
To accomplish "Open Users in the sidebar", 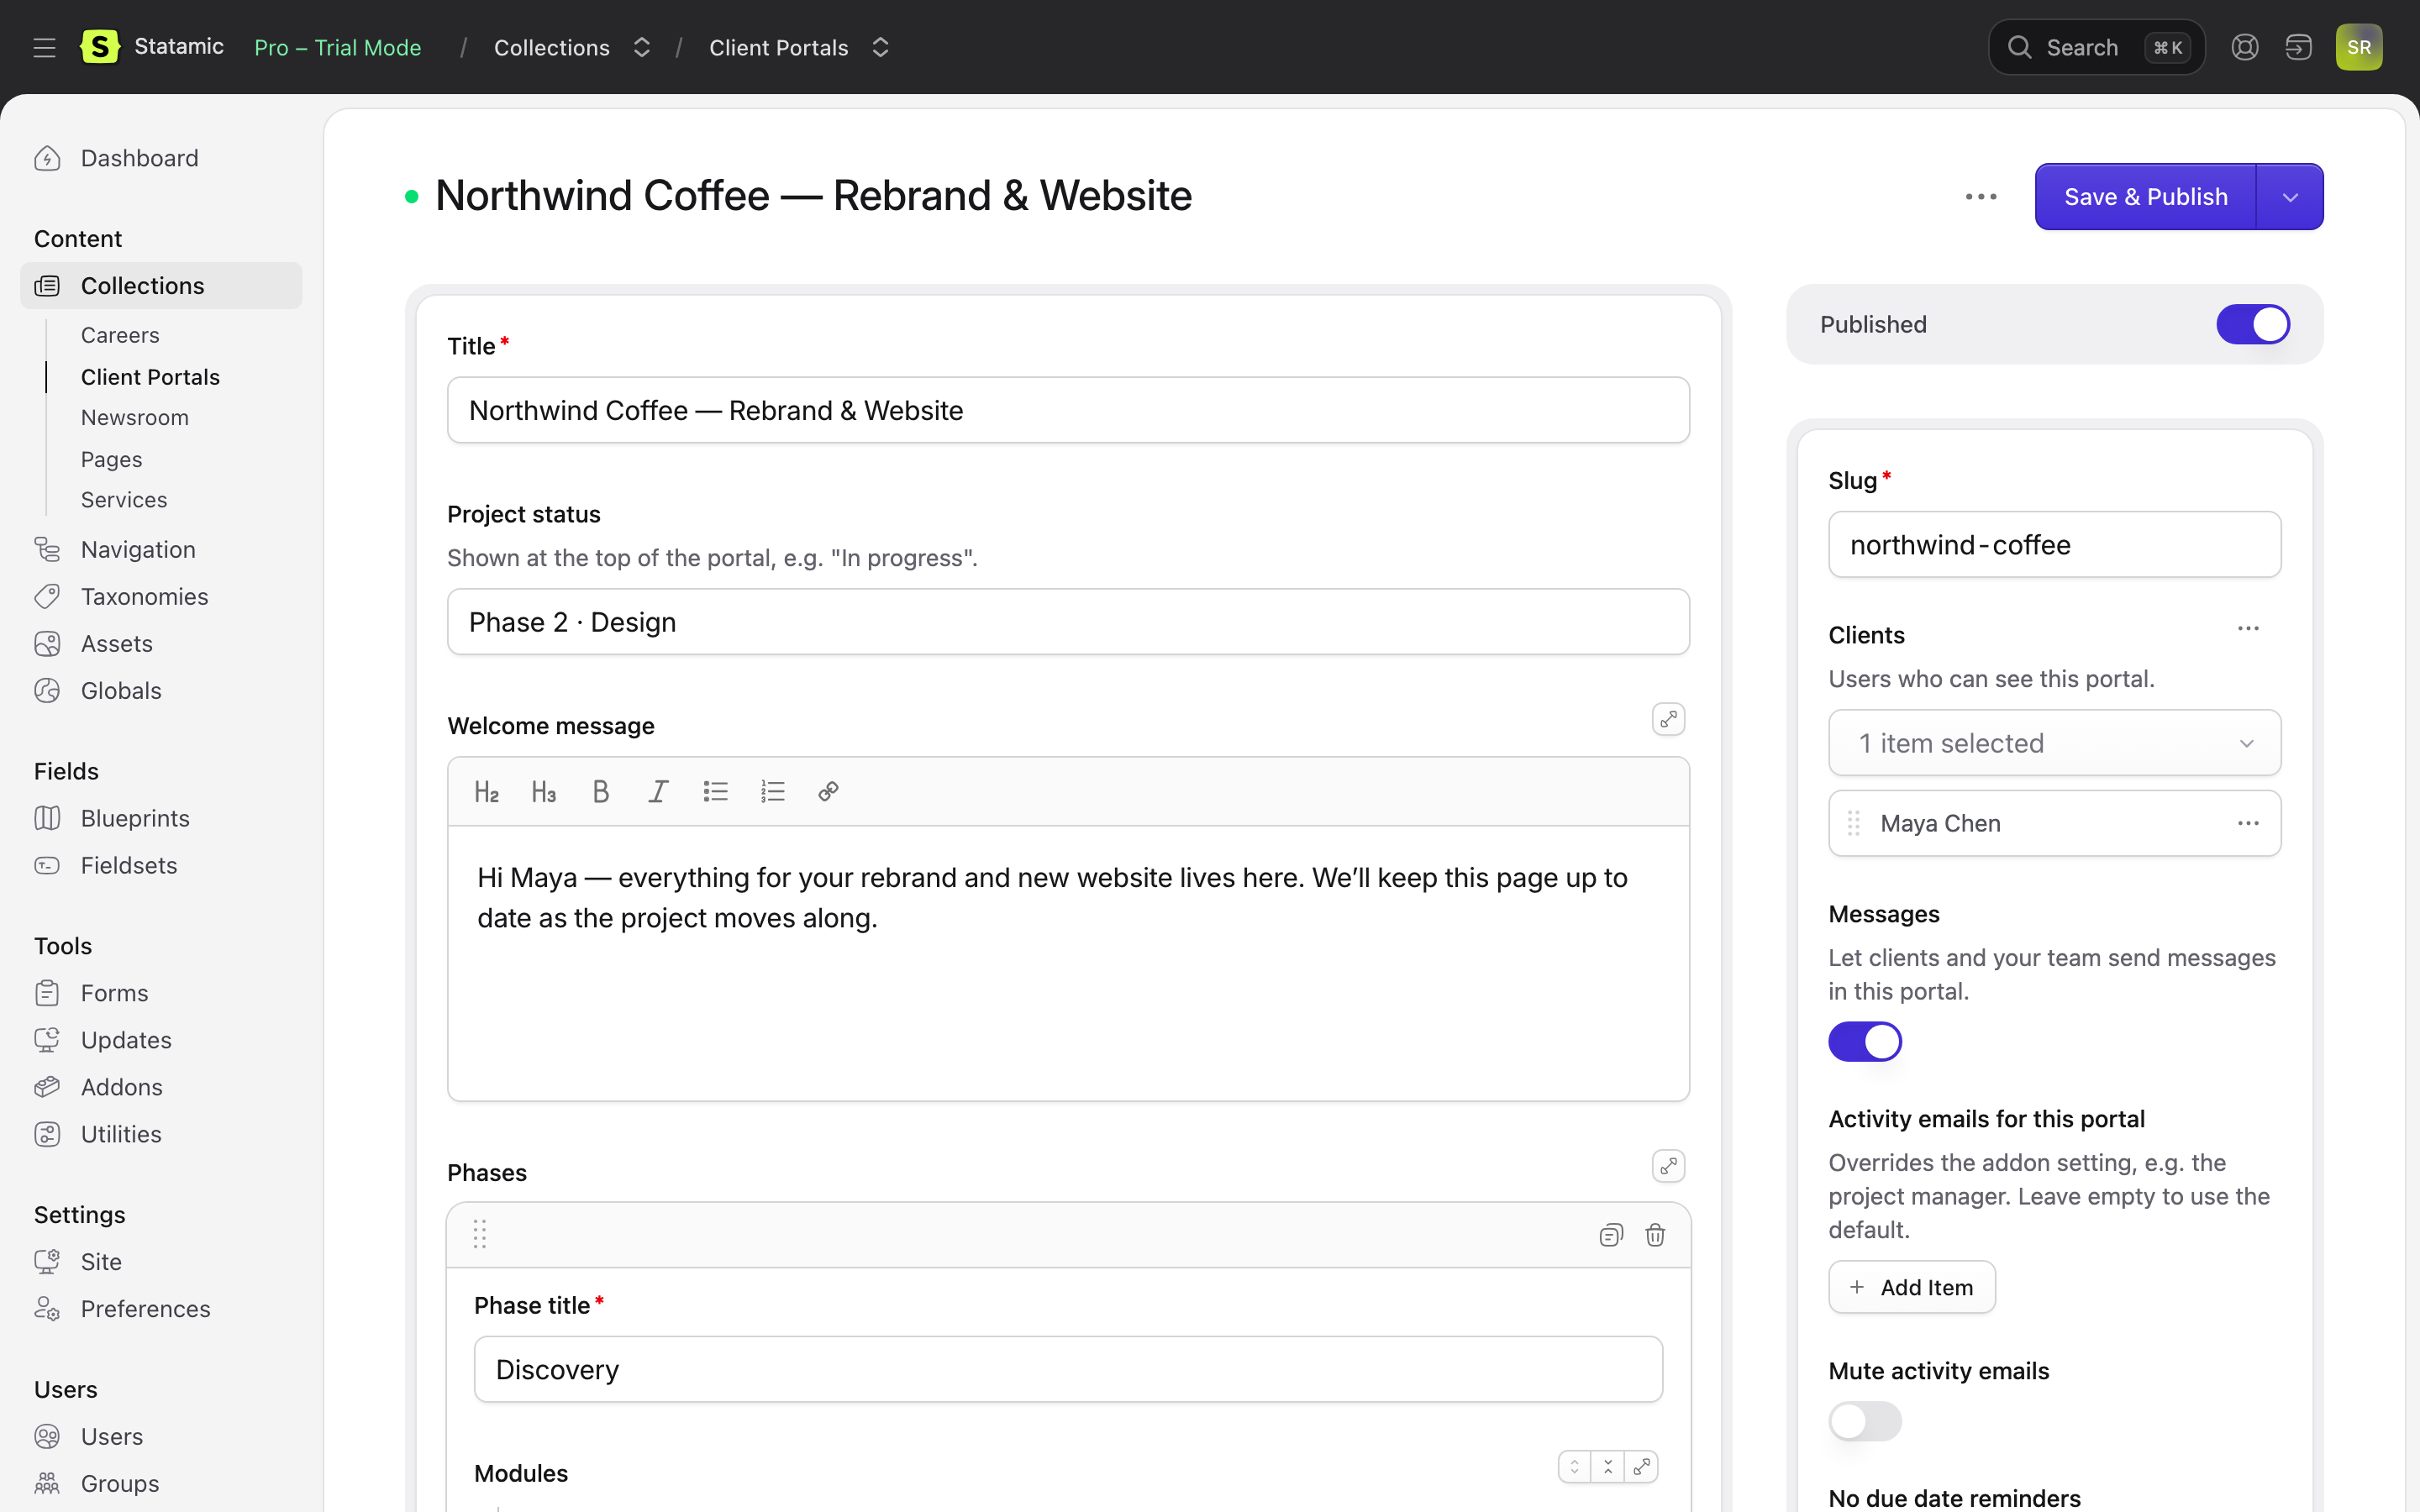I will [112, 1437].
